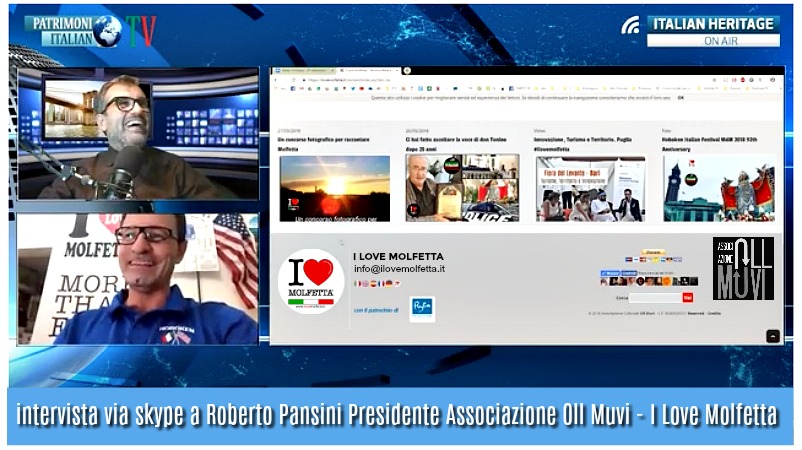Click the 'con il patrocinio di' text
Viewport: 802px width, 450px height.
[x=376, y=310]
